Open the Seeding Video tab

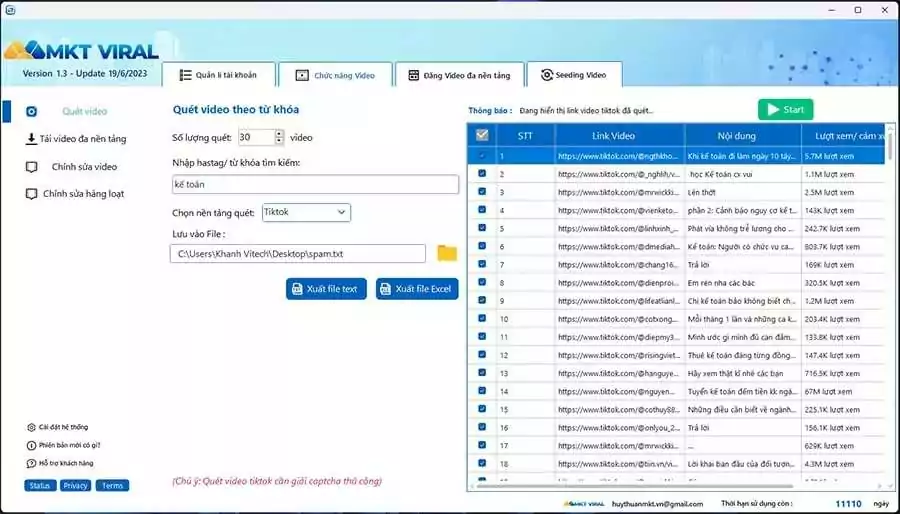click(x=574, y=75)
